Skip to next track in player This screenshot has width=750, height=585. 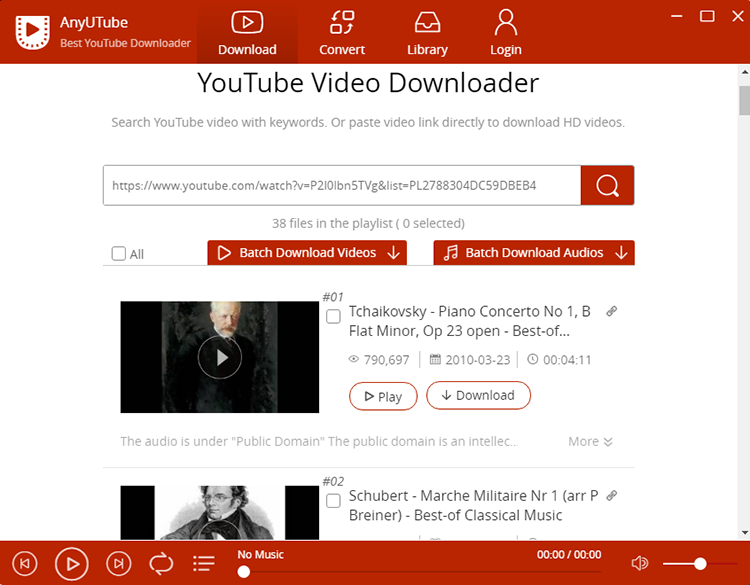click(119, 563)
